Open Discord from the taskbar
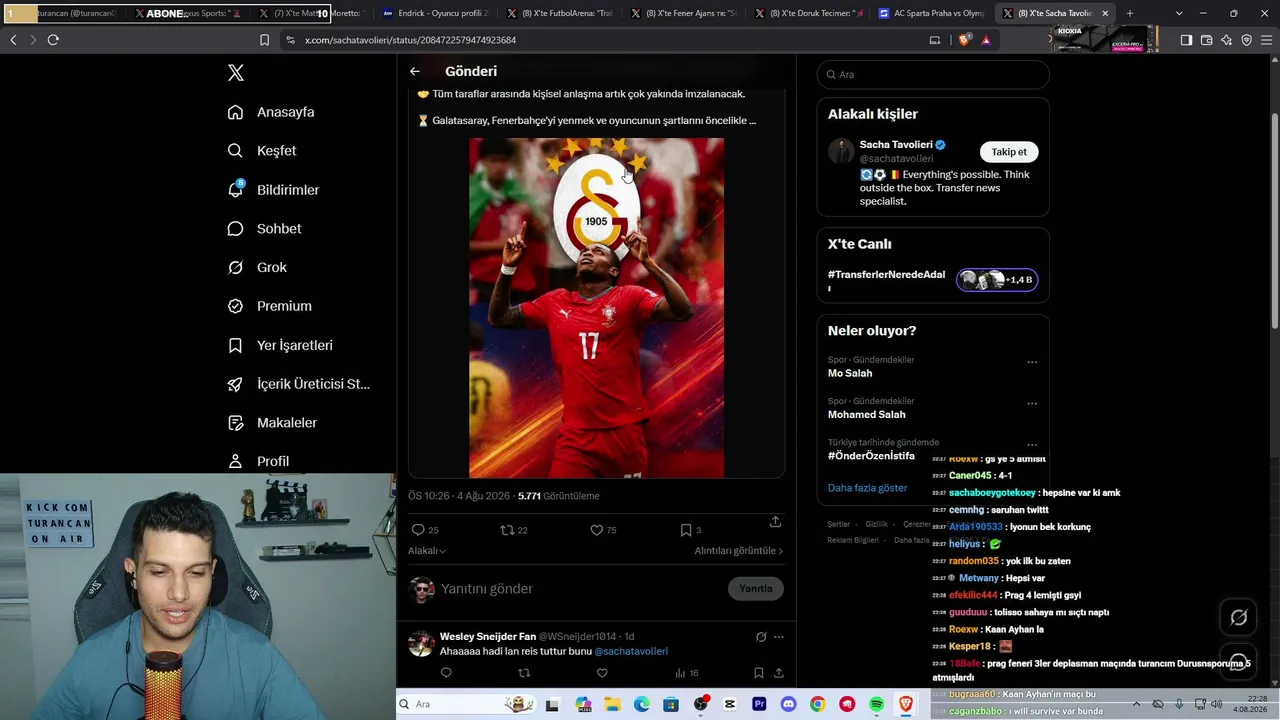Image resolution: width=1280 pixels, height=720 pixels. tap(788, 705)
